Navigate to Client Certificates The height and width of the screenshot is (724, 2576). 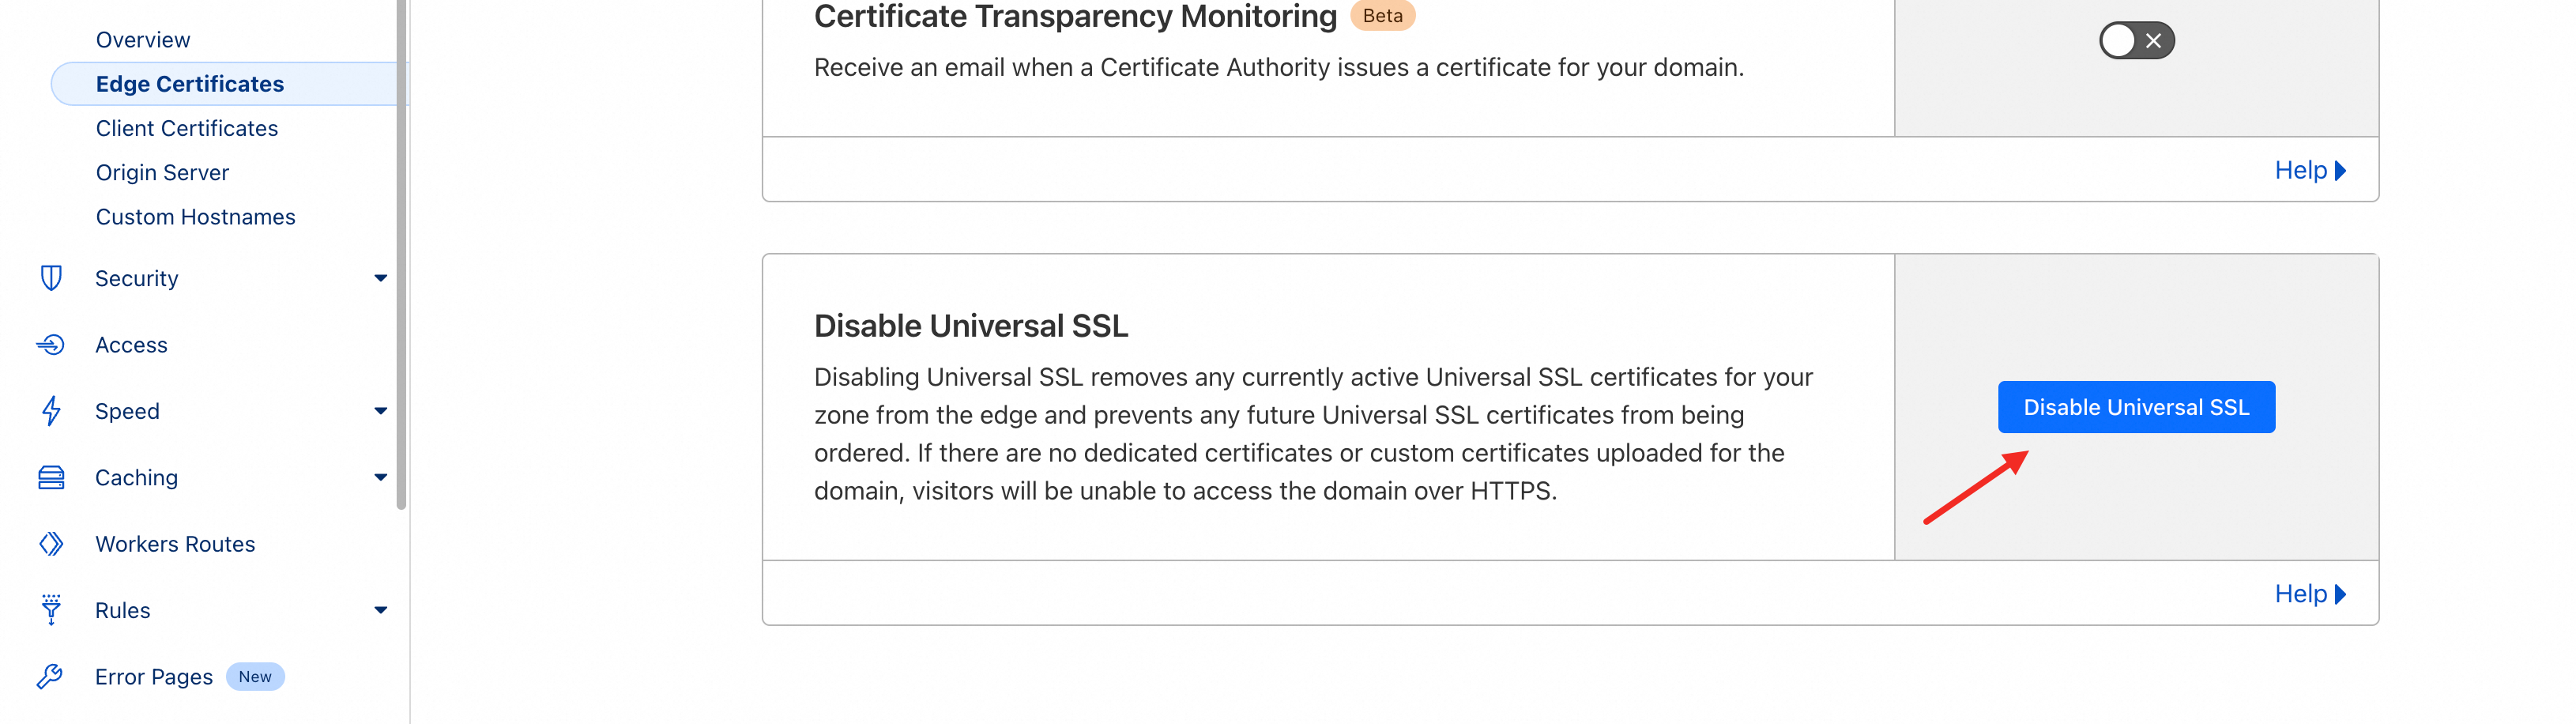click(187, 128)
